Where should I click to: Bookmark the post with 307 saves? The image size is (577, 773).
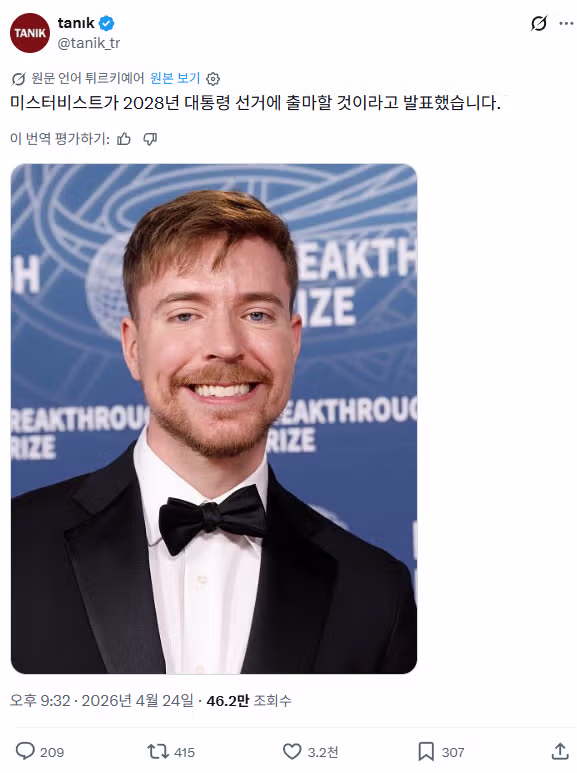(426, 751)
